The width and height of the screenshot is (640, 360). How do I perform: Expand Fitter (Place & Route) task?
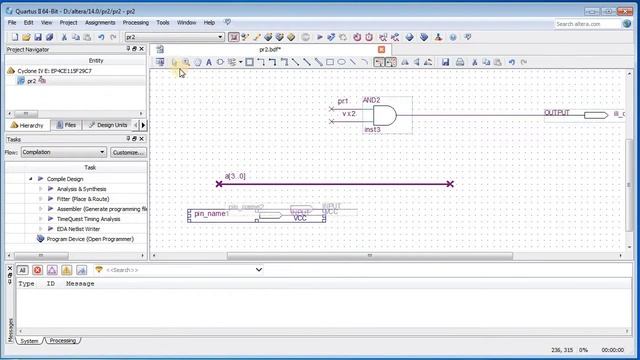40,199
